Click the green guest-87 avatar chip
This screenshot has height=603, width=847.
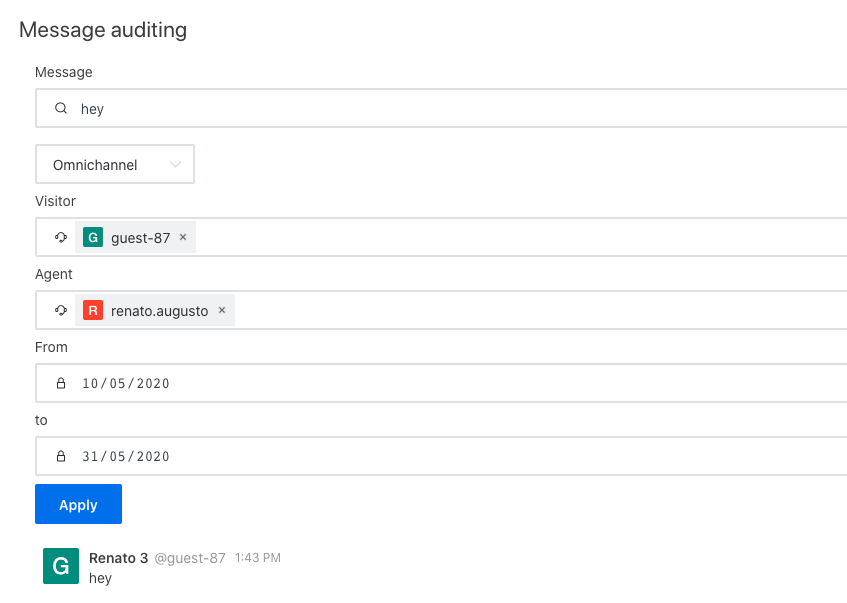(x=92, y=237)
